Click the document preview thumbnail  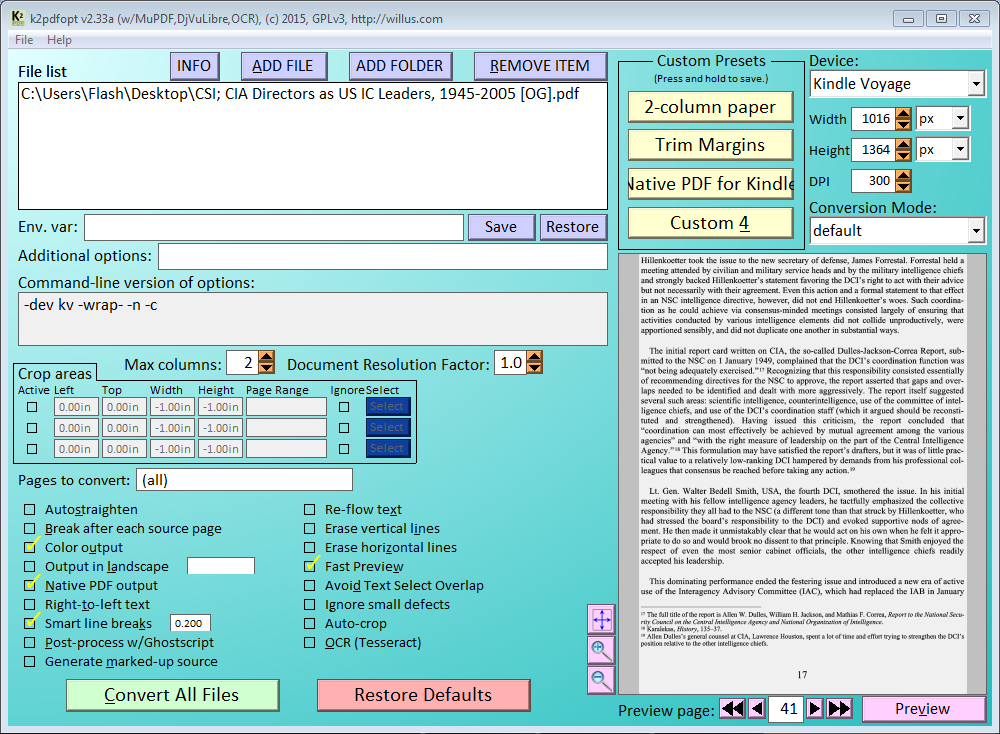pos(802,474)
